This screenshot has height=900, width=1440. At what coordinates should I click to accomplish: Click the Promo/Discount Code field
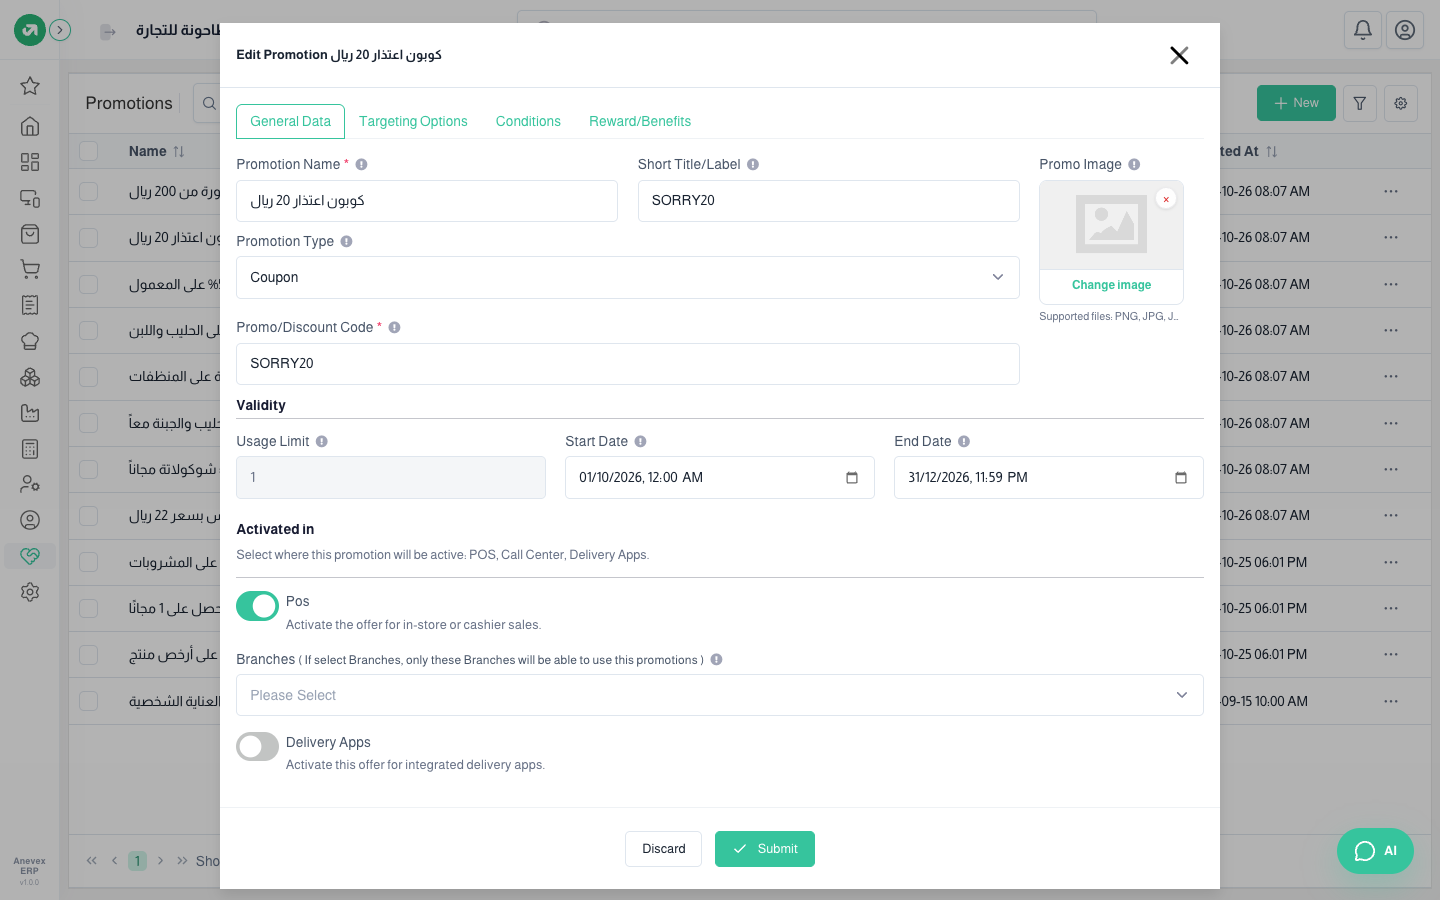point(628,364)
